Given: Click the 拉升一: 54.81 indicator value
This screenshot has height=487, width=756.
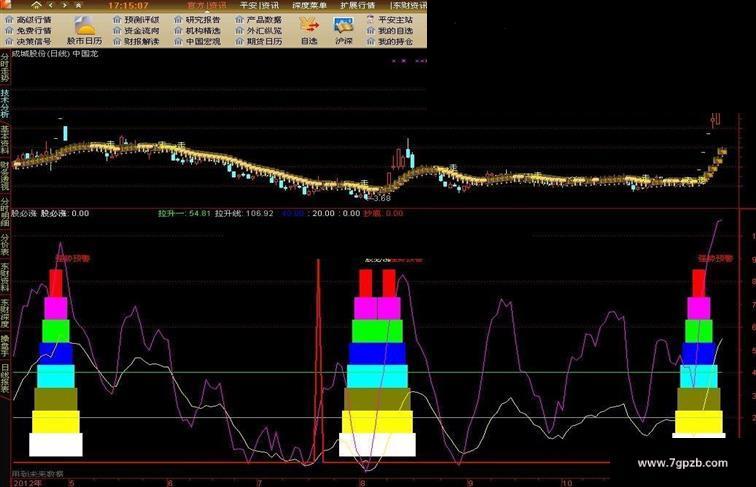Looking at the screenshot, I should 184,213.
